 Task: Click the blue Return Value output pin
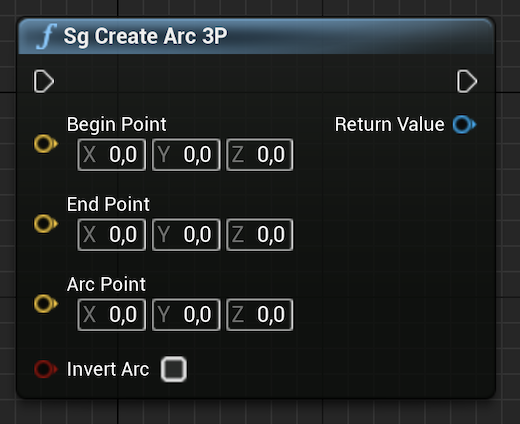[x=465, y=124]
